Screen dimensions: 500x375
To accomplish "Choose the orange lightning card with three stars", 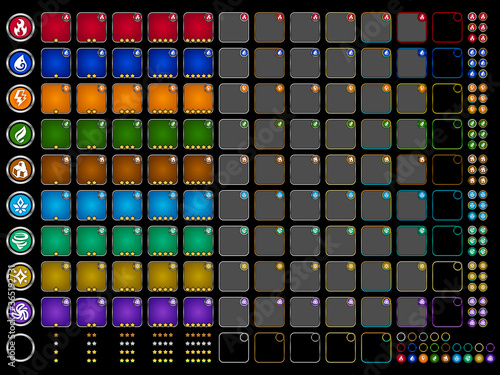I will point(127,99).
